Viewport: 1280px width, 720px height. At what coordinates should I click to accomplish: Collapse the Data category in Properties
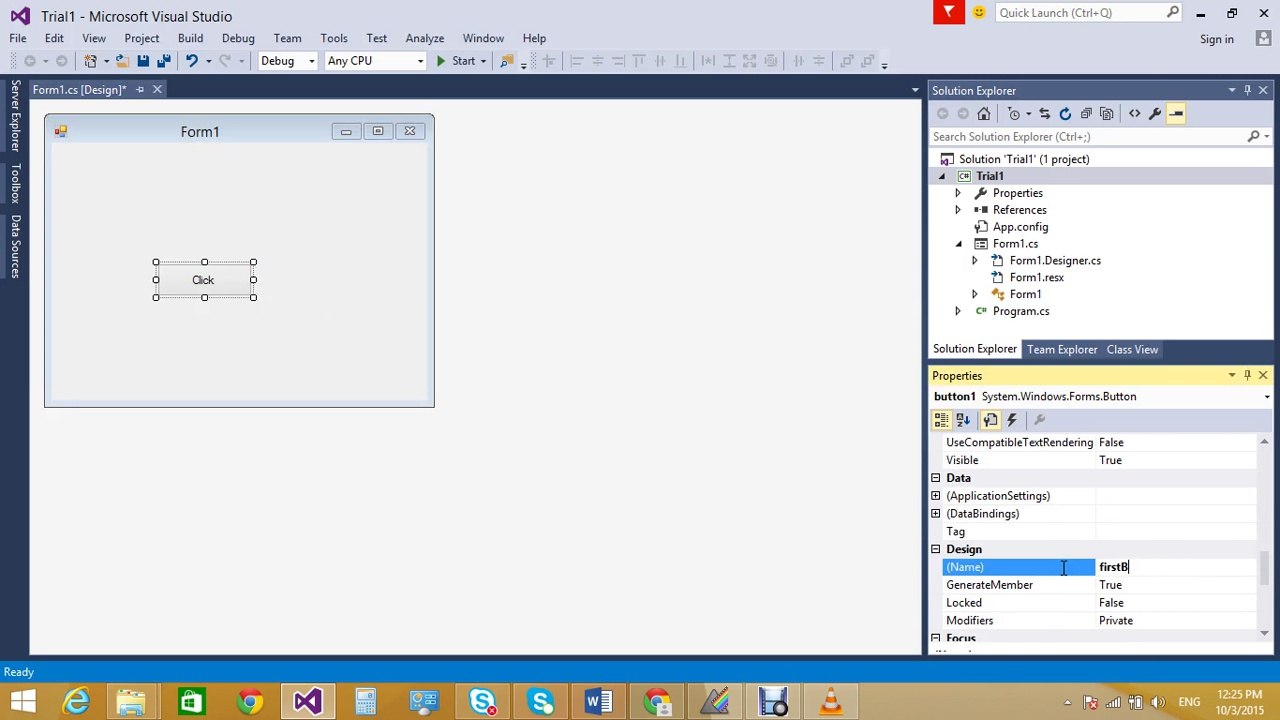coord(936,478)
